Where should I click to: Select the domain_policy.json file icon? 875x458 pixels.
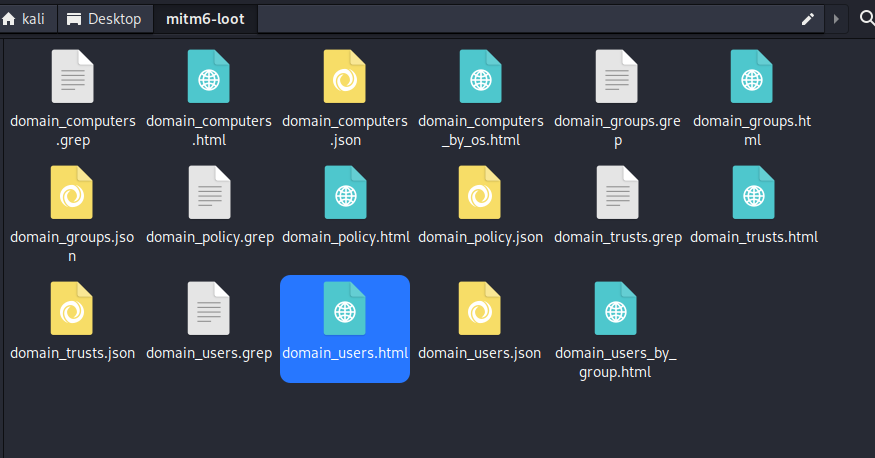tap(480, 192)
